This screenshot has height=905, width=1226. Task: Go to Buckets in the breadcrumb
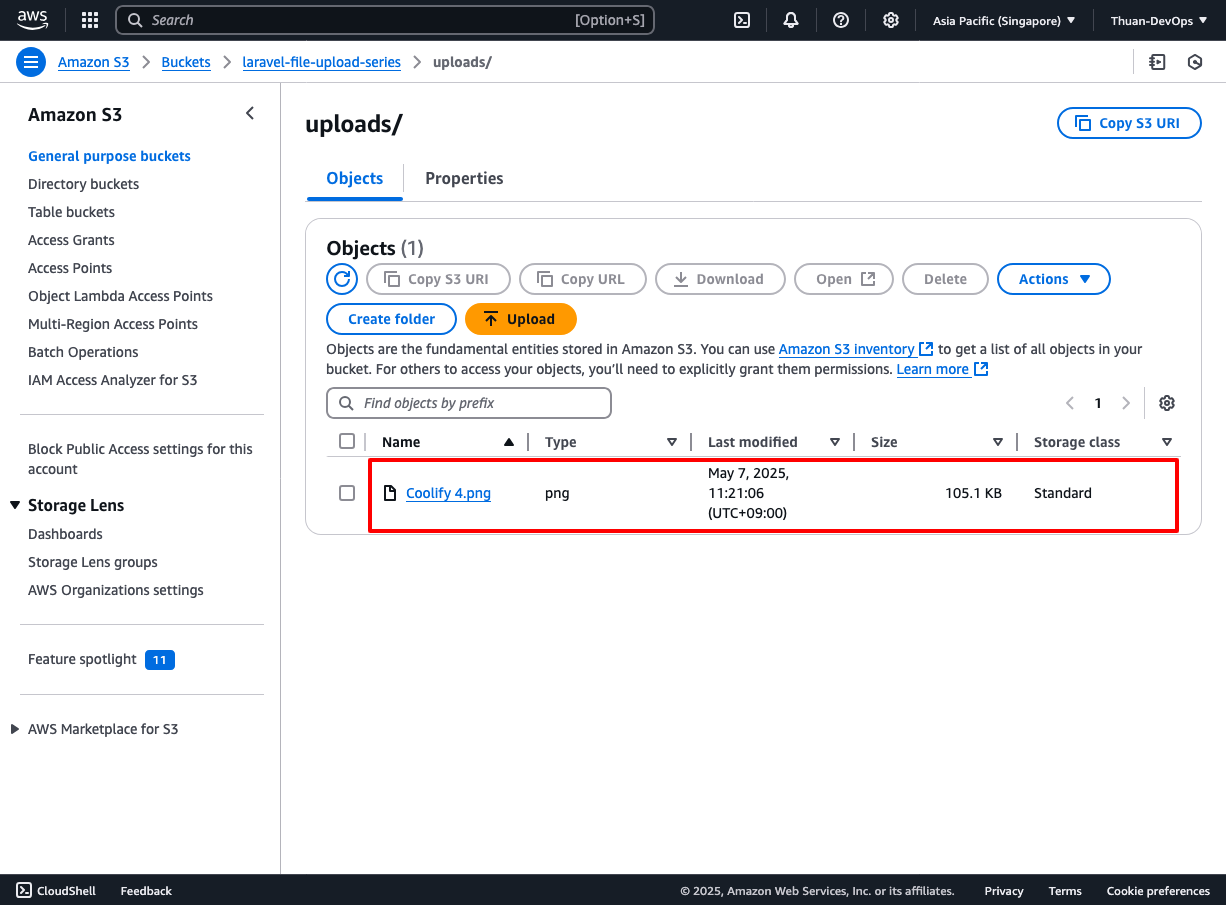pyautogui.click(x=186, y=62)
